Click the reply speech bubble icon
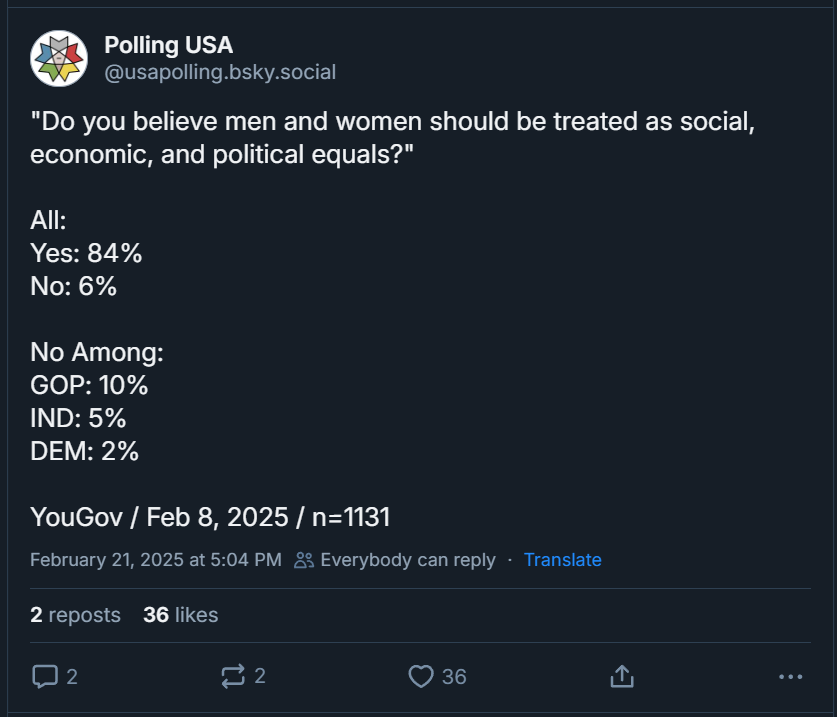The image size is (837, 717). (45, 676)
